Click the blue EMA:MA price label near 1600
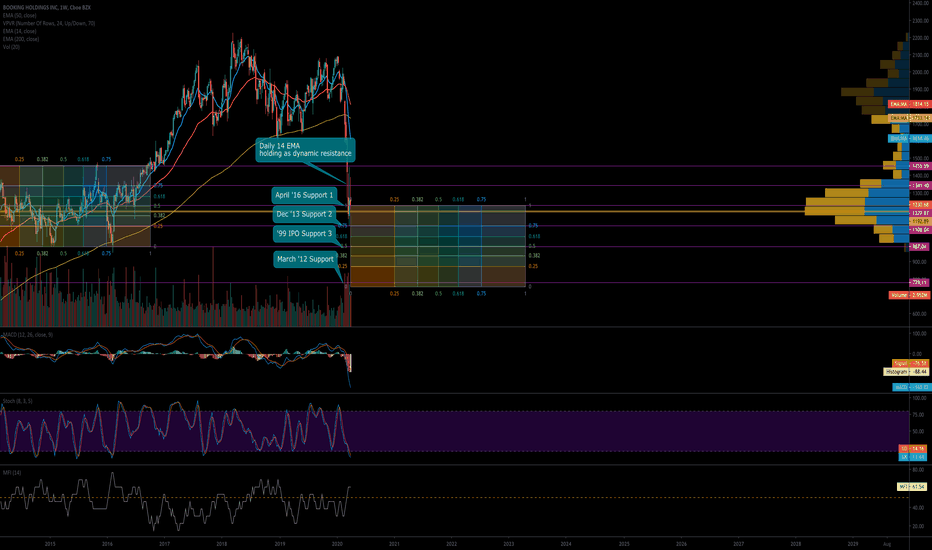932x550 pixels. (909, 139)
